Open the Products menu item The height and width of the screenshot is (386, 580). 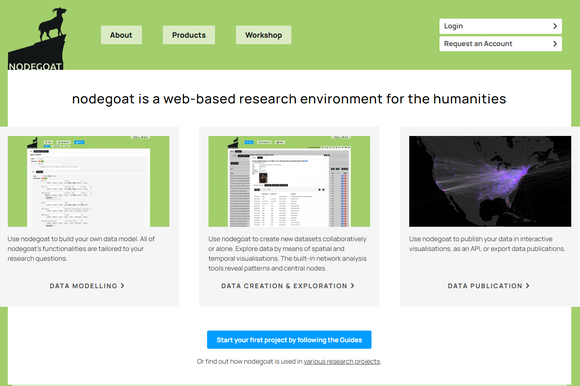[189, 35]
